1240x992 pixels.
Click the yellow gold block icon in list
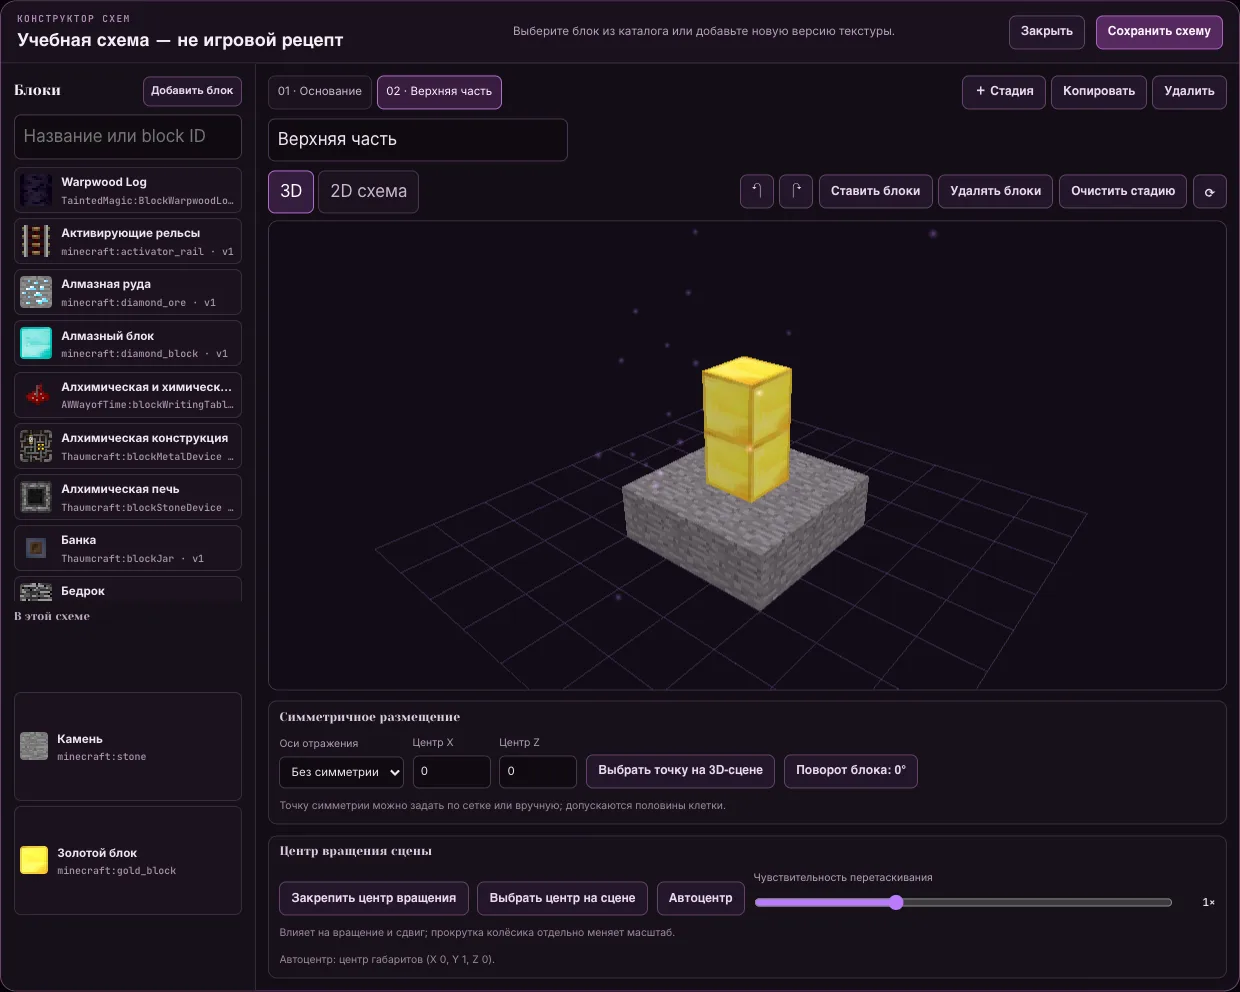click(34, 860)
